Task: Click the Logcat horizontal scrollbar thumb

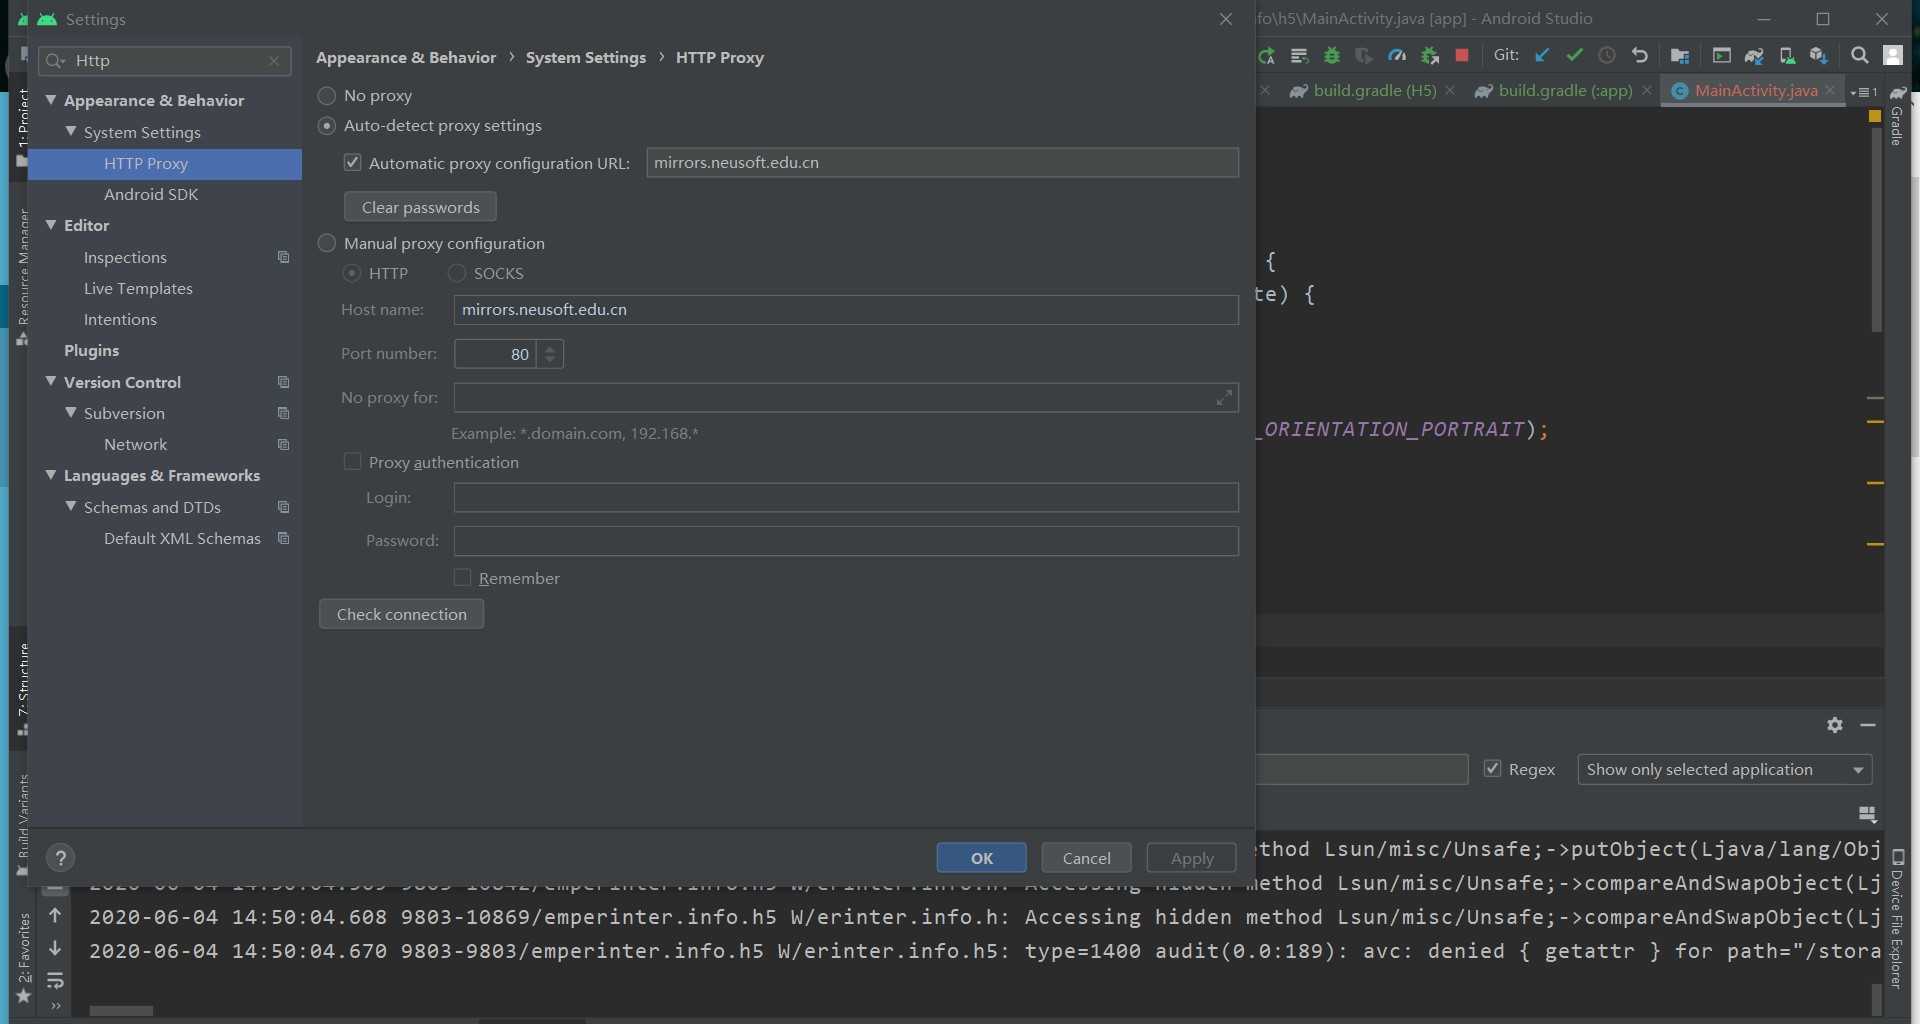Action: pos(121,1011)
